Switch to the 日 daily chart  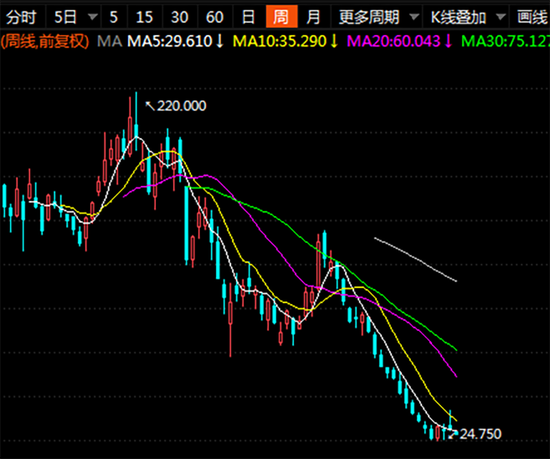coord(249,17)
